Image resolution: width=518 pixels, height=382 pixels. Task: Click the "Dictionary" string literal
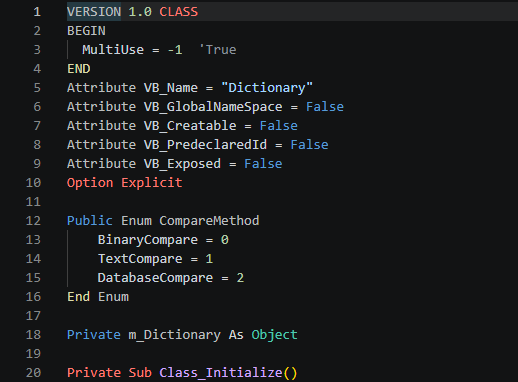[267, 88]
